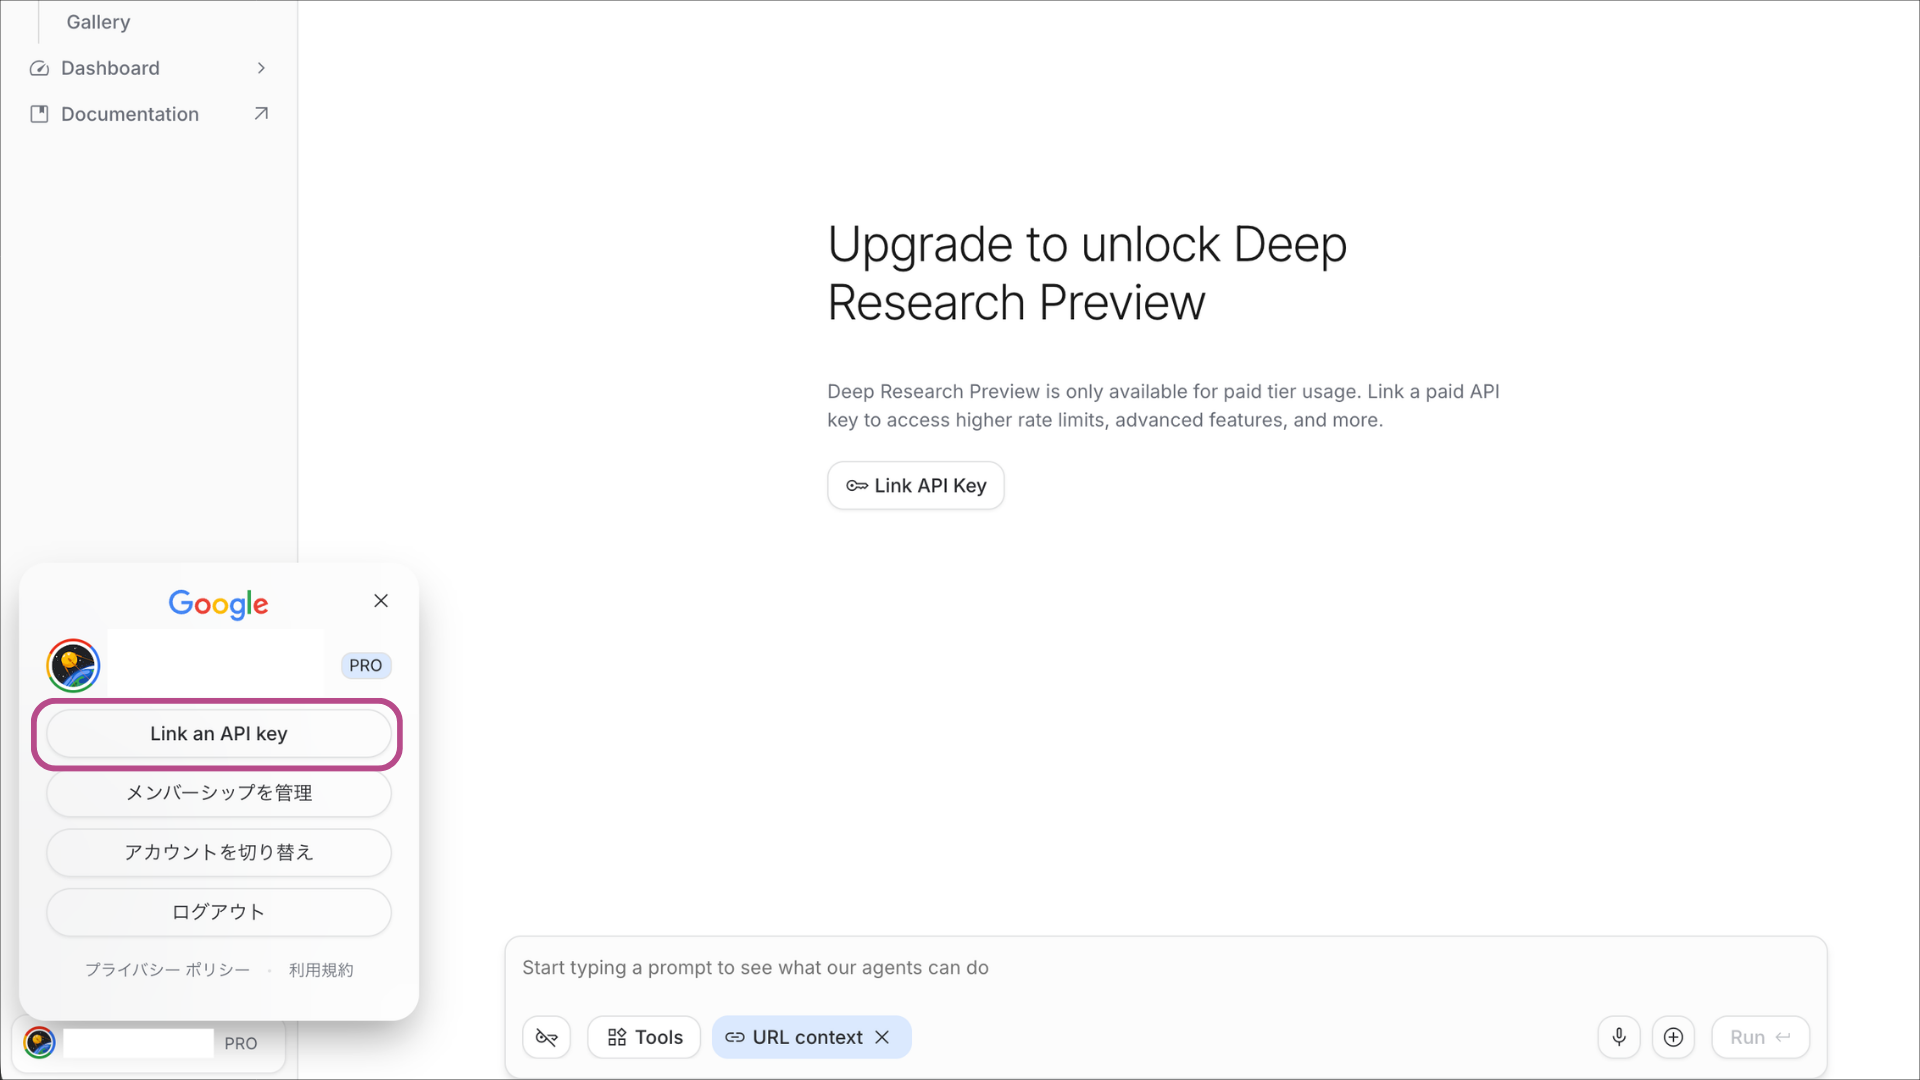This screenshot has width=1920, height=1080.
Task: Click the Documentation external-link arrow icon
Action: tap(261, 114)
